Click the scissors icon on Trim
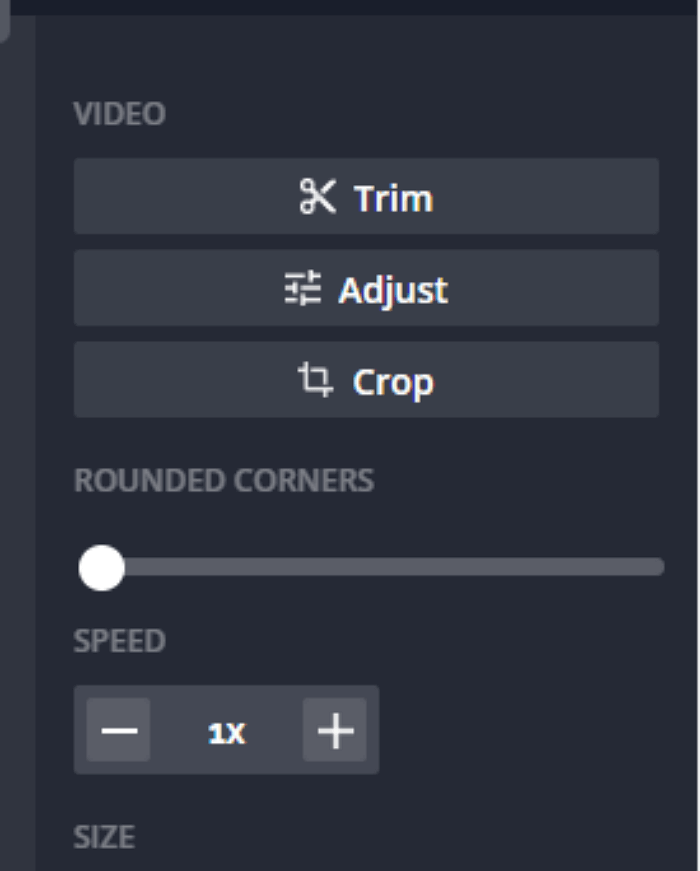The height and width of the screenshot is (871, 700). 317,197
